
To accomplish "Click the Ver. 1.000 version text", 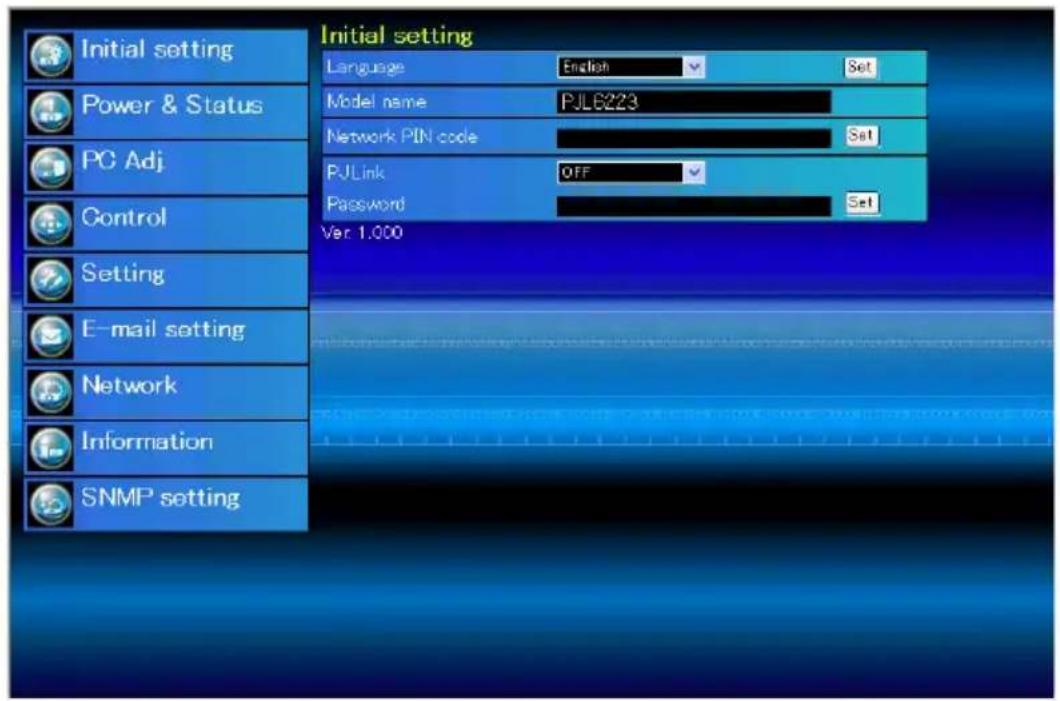I will (362, 233).
